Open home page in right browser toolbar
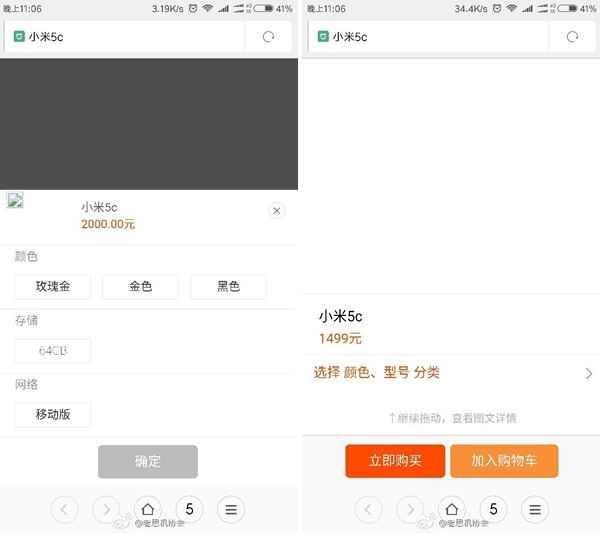This screenshot has width=600, height=533. (452, 509)
